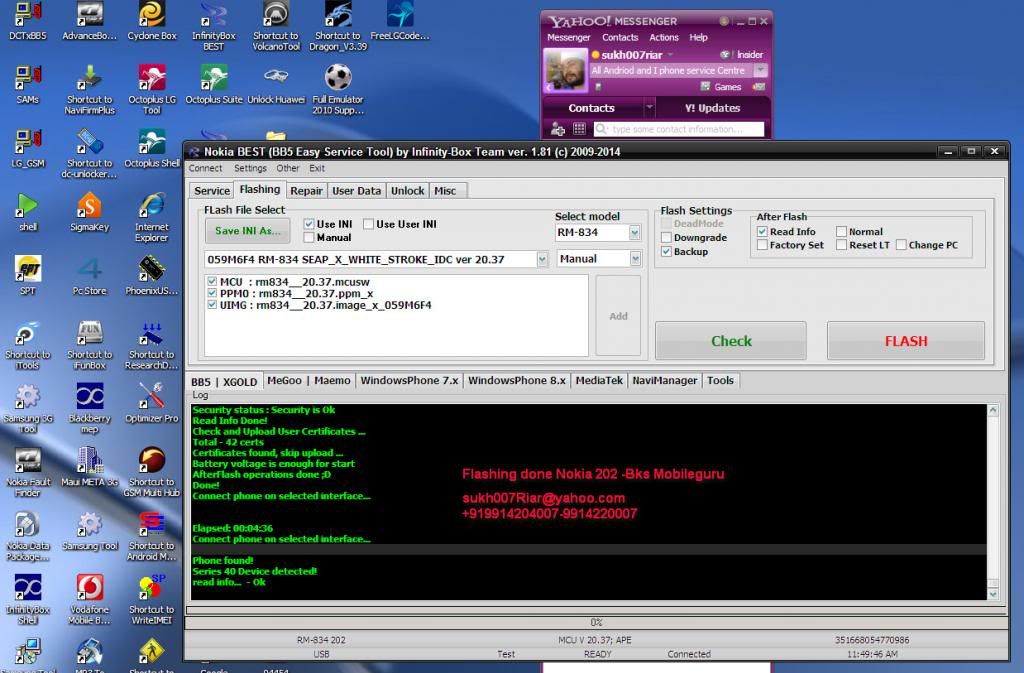The height and width of the screenshot is (673, 1024).
Task: Open the LG_GSM desktop icon
Action: tap(27, 149)
